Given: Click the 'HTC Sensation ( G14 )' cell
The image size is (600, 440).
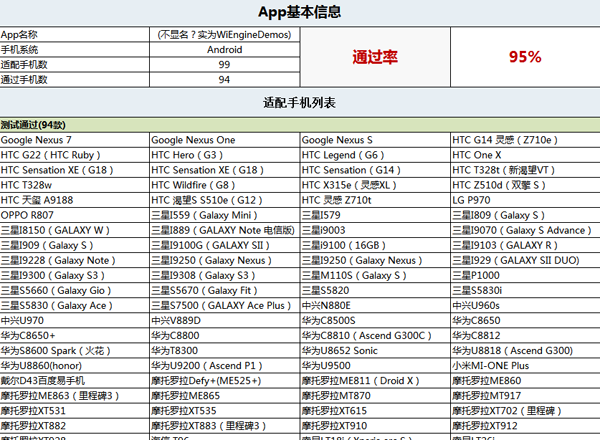Looking at the screenshot, I should pyautogui.click(x=375, y=170).
